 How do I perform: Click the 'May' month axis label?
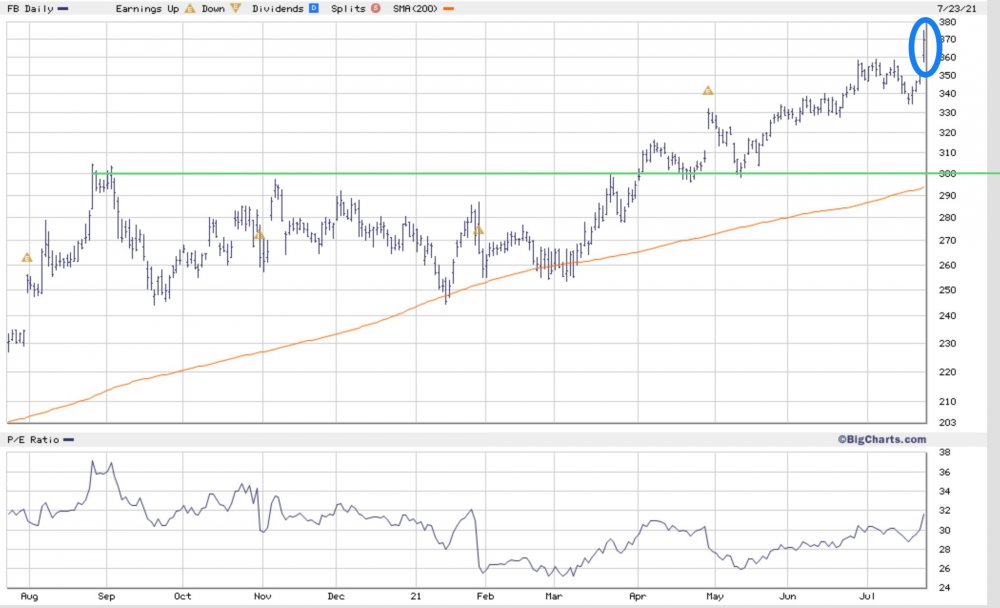(715, 596)
